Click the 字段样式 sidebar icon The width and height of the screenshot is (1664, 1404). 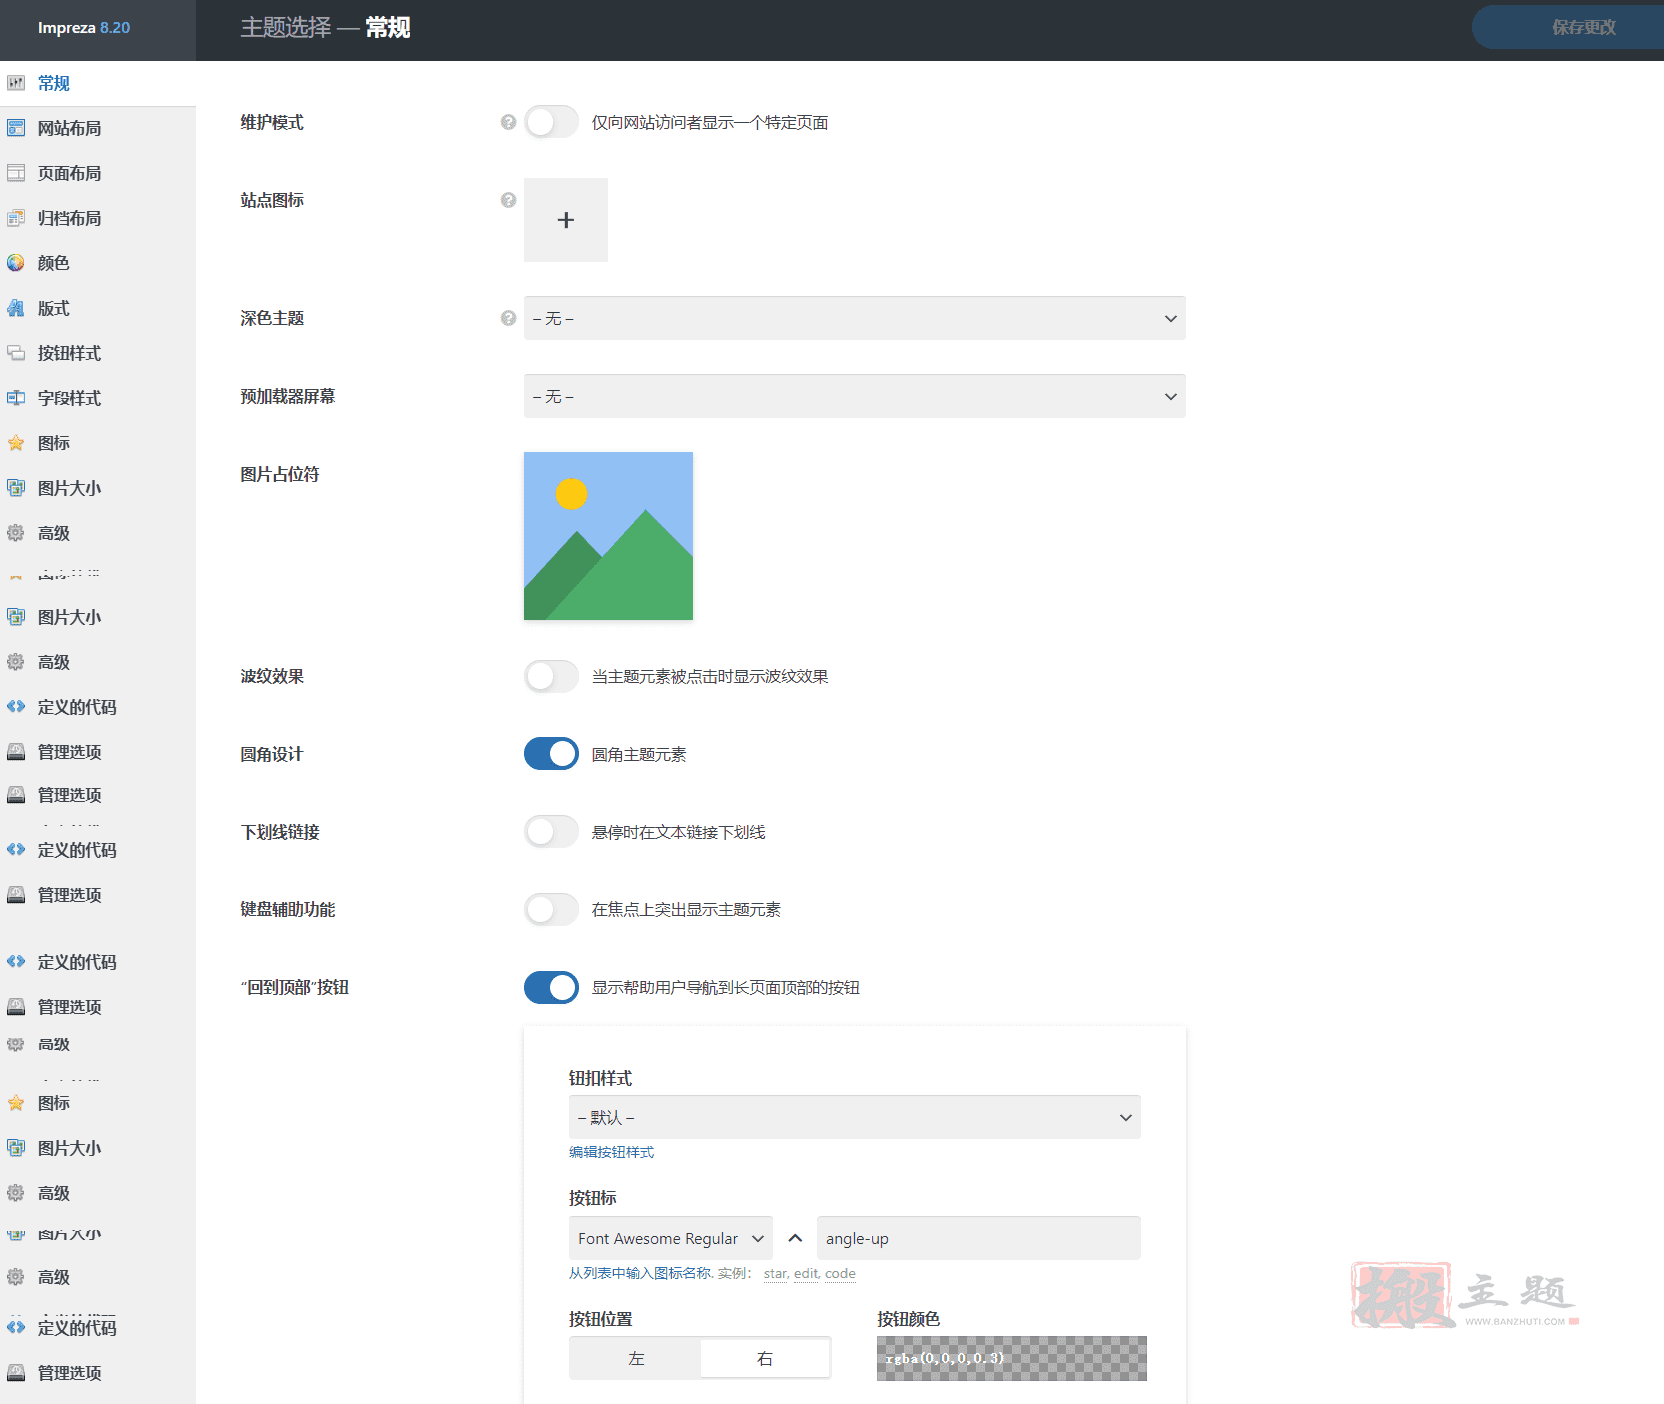tap(16, 398)
